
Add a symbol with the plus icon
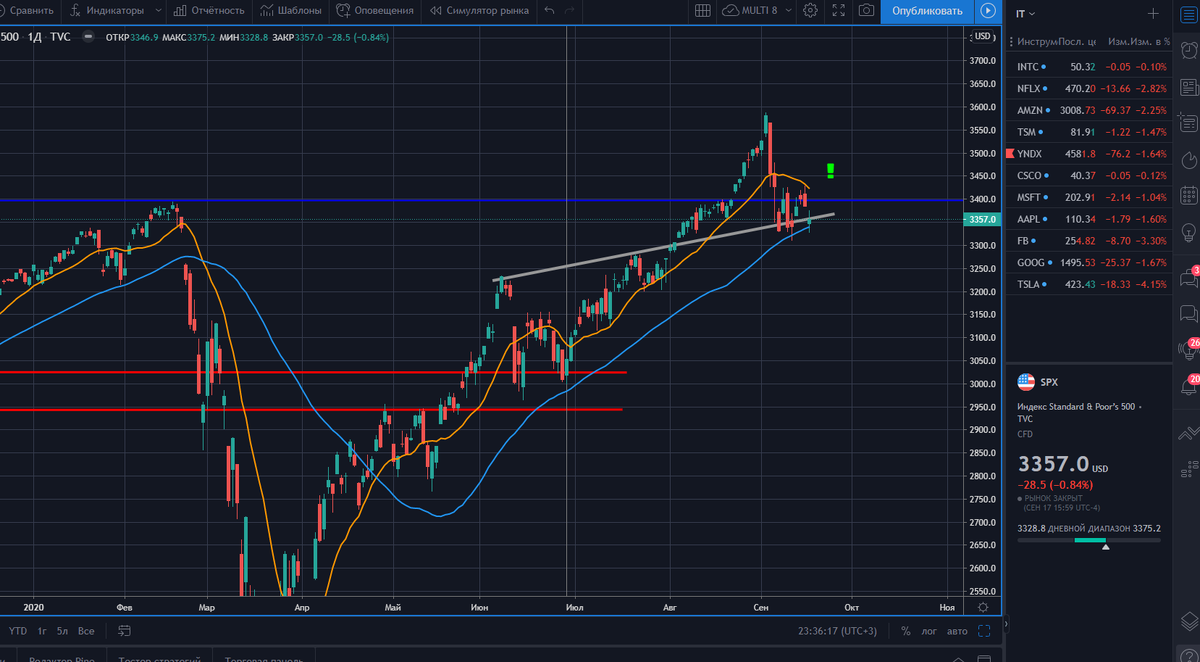(x=1153, y=14)
